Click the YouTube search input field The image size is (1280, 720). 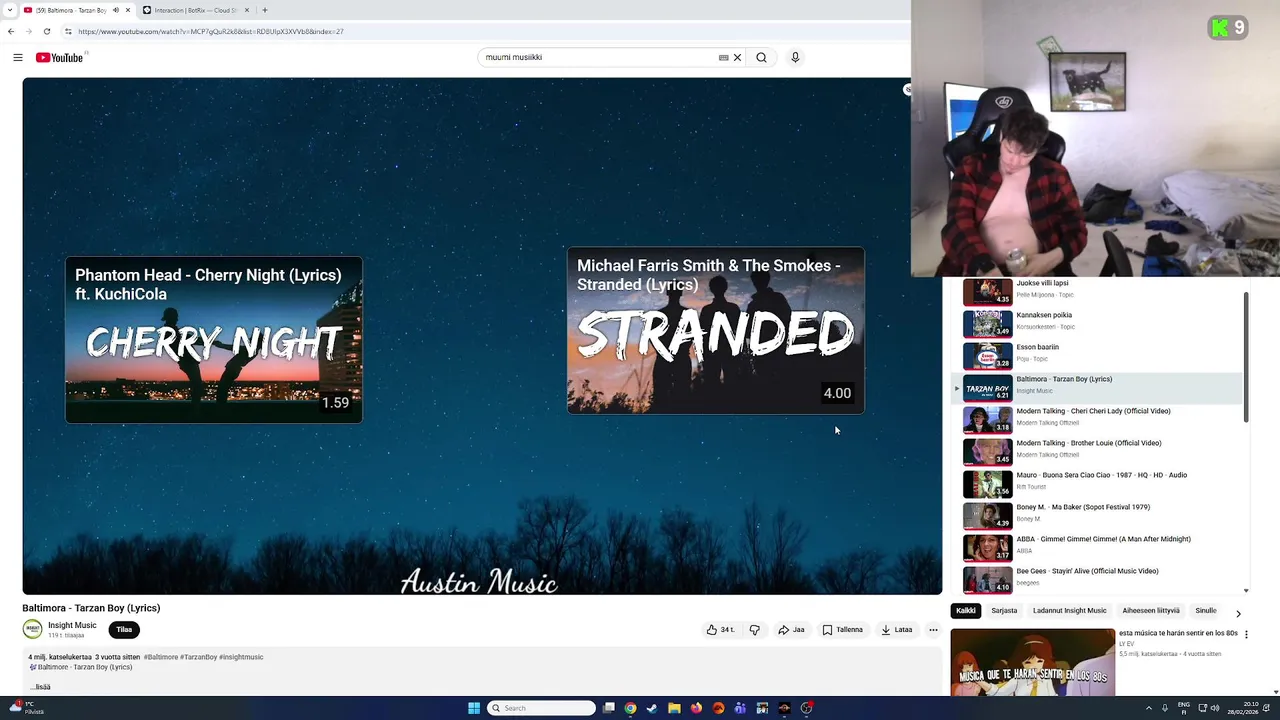click(x=598, y=57)
